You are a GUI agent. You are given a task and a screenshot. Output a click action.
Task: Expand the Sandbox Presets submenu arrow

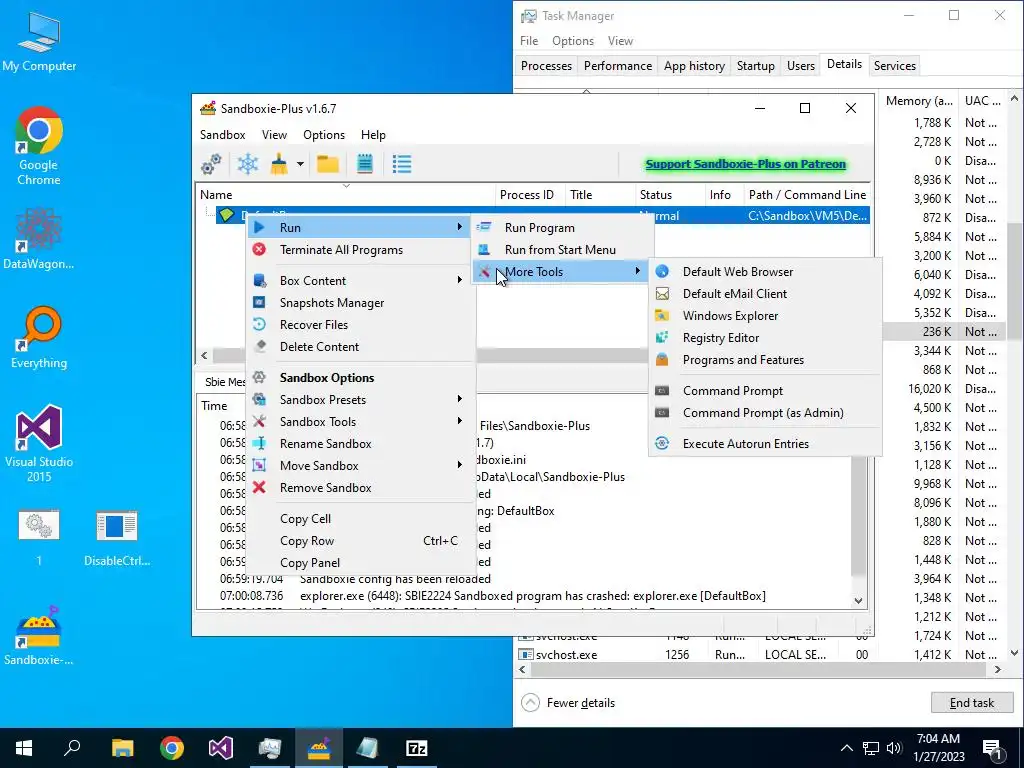click(x=460, y=399)
